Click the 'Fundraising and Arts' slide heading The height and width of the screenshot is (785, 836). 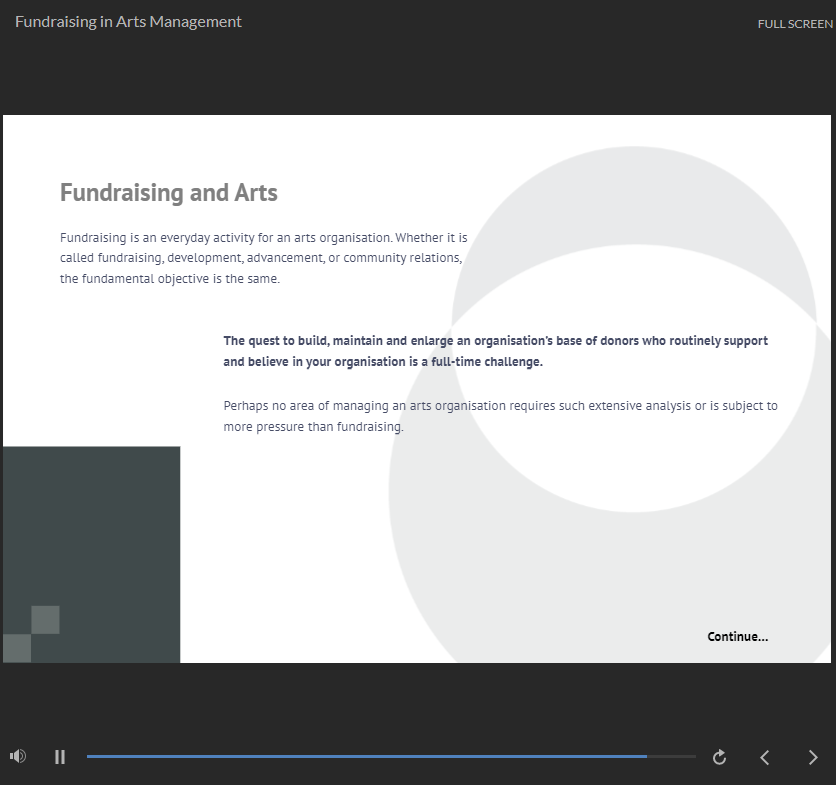(168, 193)
